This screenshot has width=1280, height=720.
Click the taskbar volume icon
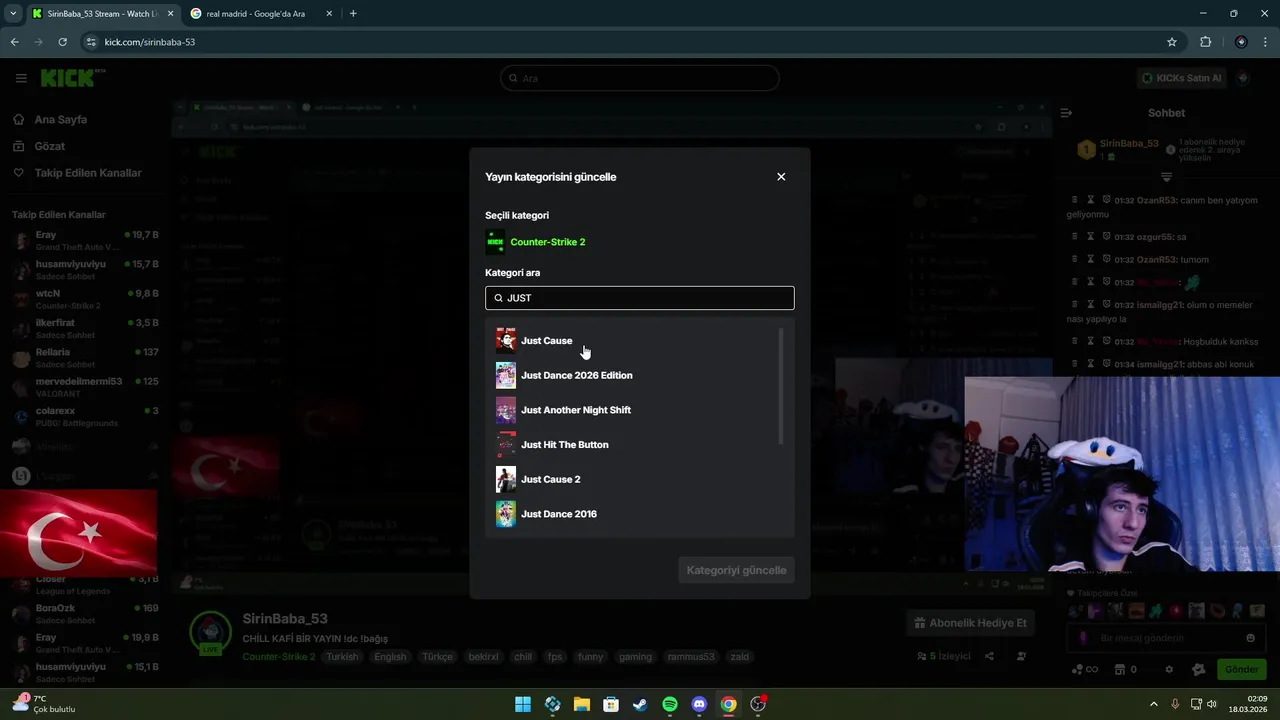point(1211,704)
